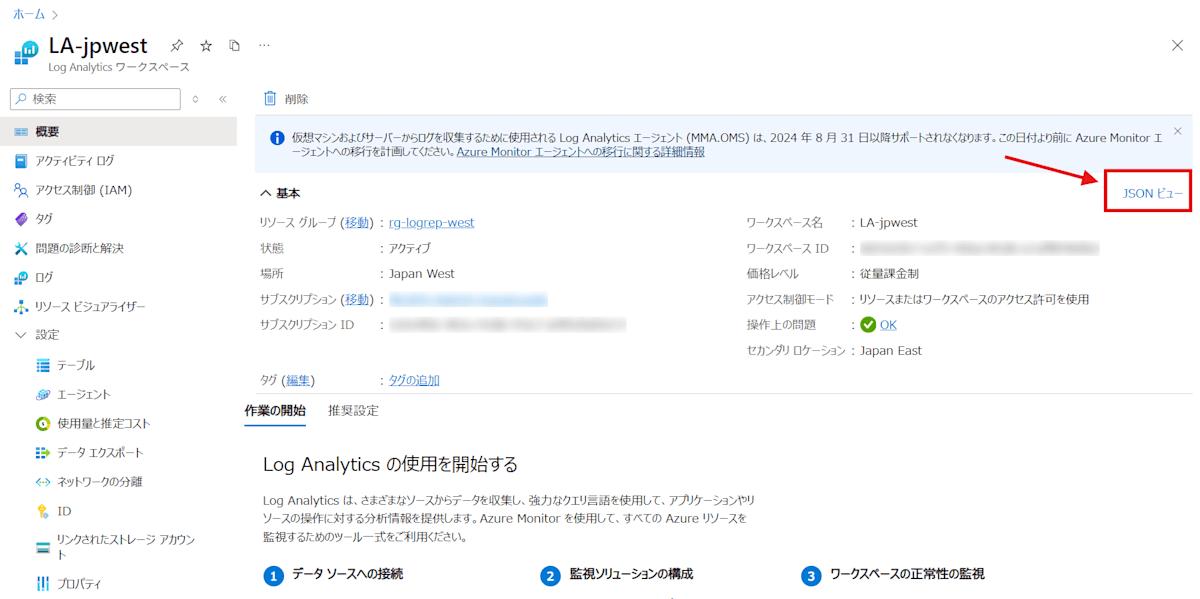Click the プロパティ bars icon
Image resolution: width=1200 pixels, height=599 pixels.
point(43,583)
